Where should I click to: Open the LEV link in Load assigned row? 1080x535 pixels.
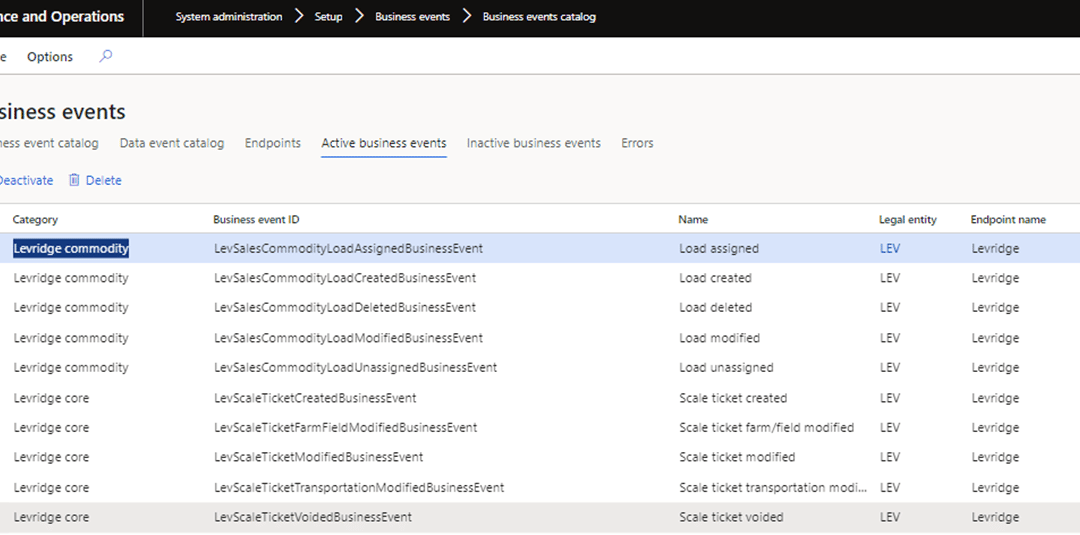click(x=890, y=249)
